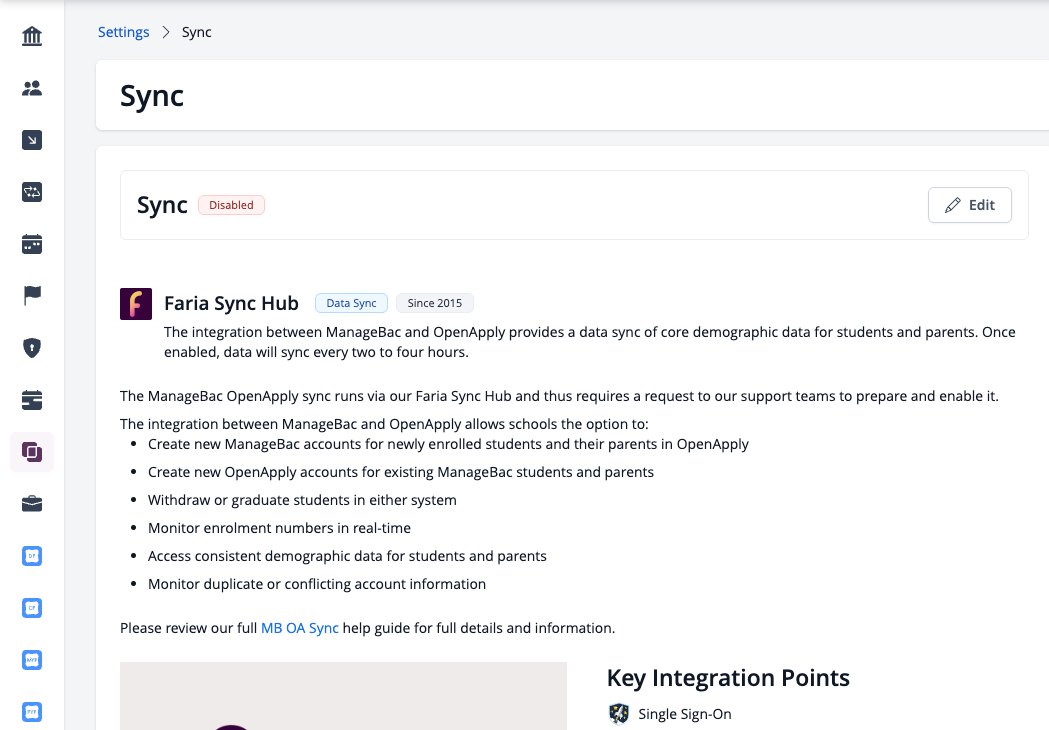Open the transfer arrows sidebar icon
Screen dimensions: 1049x730
coord(31,192)
